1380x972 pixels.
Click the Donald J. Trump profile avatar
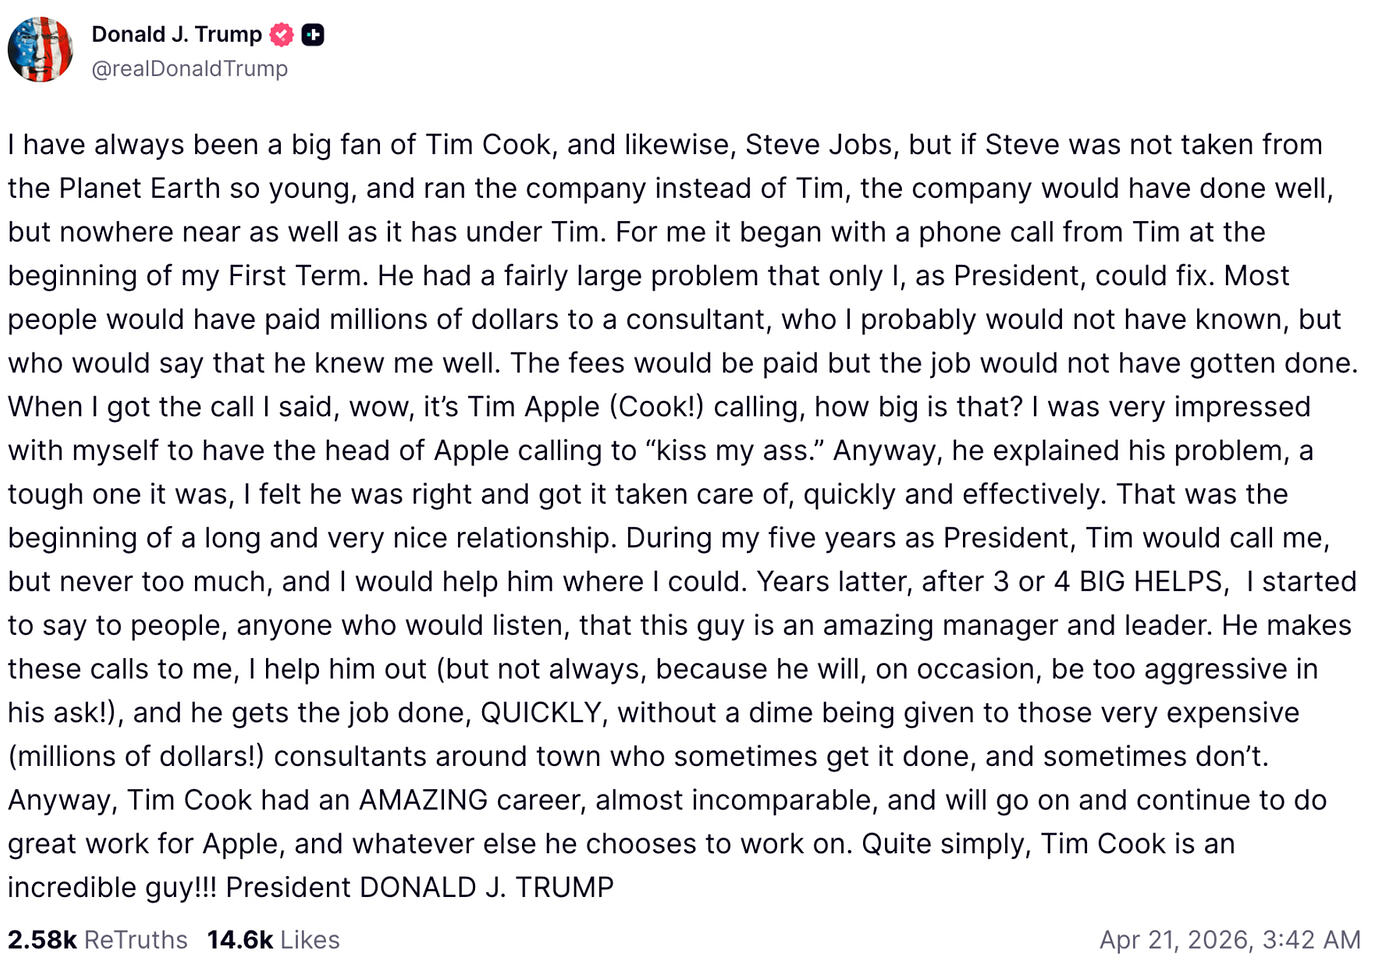pos(40,50)
